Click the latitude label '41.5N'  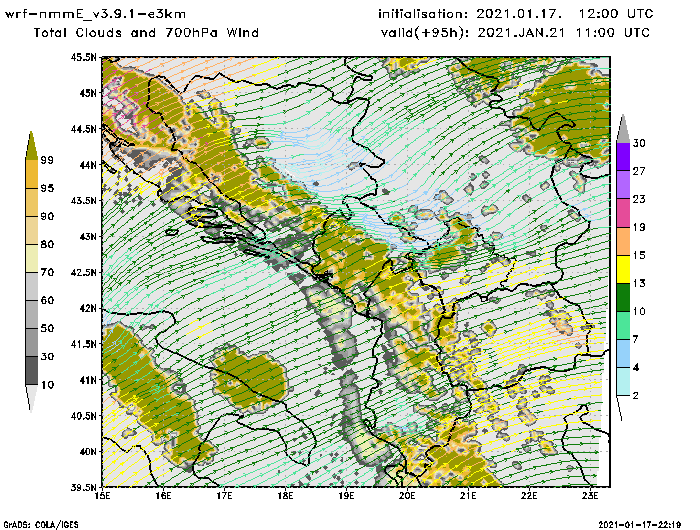coord(83,344)
